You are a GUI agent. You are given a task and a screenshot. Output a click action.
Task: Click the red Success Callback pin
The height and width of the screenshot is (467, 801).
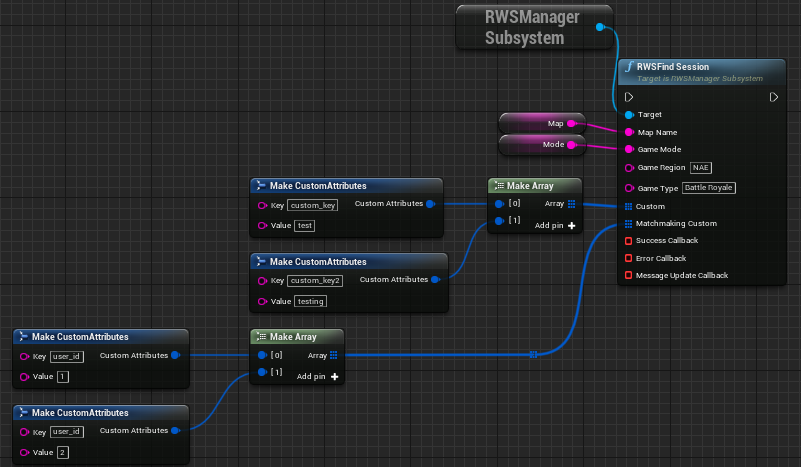(628, 241)
